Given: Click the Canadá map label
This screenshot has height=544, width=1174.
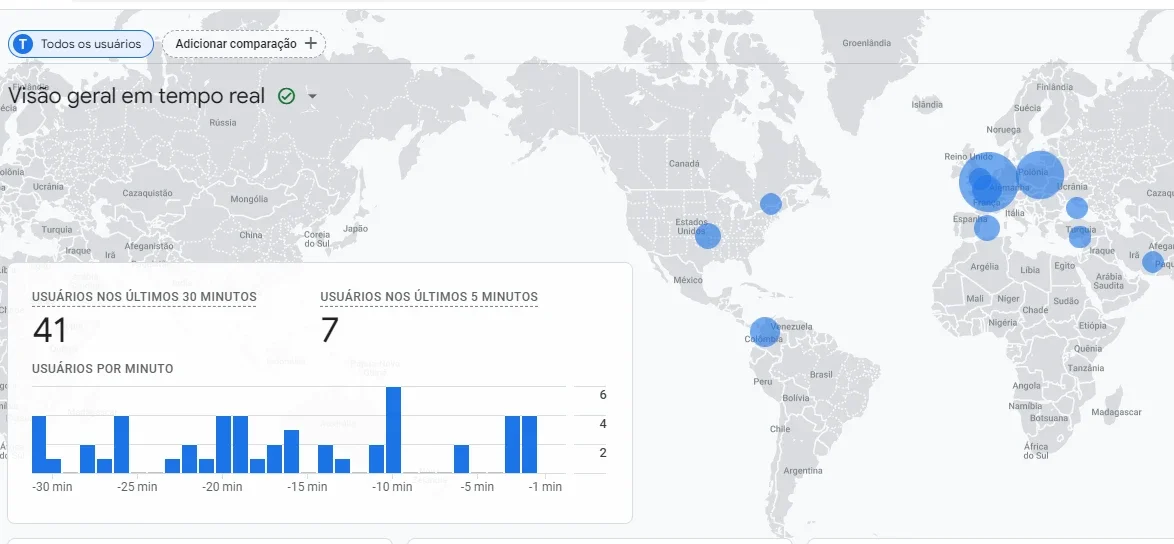Looking at the screenshot, I should click(x=684, y=163).
